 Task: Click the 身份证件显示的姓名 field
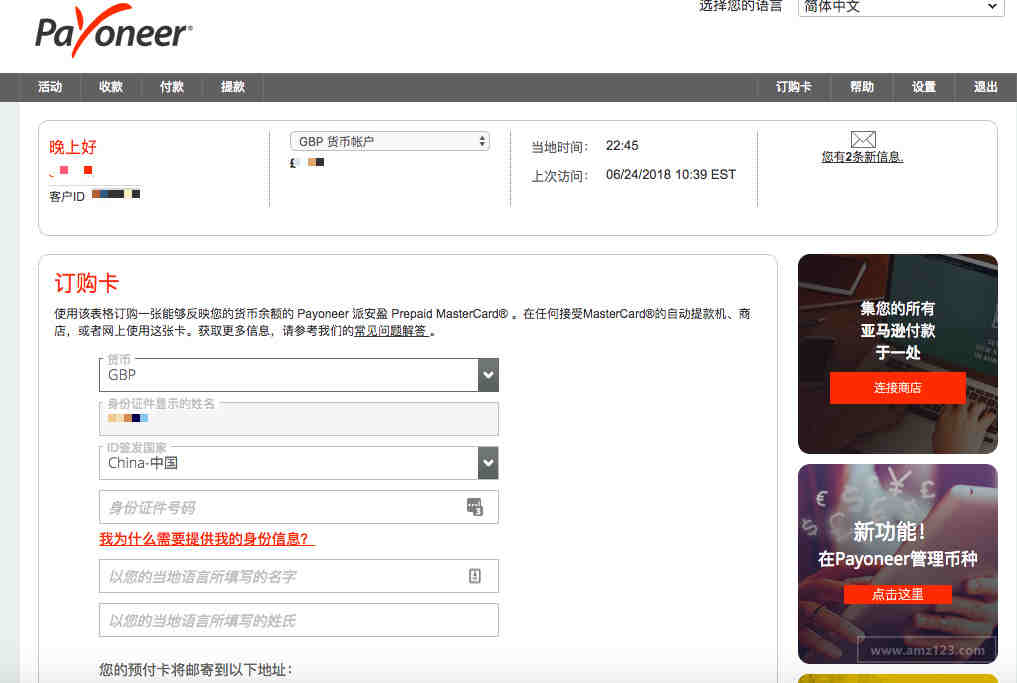298,419
